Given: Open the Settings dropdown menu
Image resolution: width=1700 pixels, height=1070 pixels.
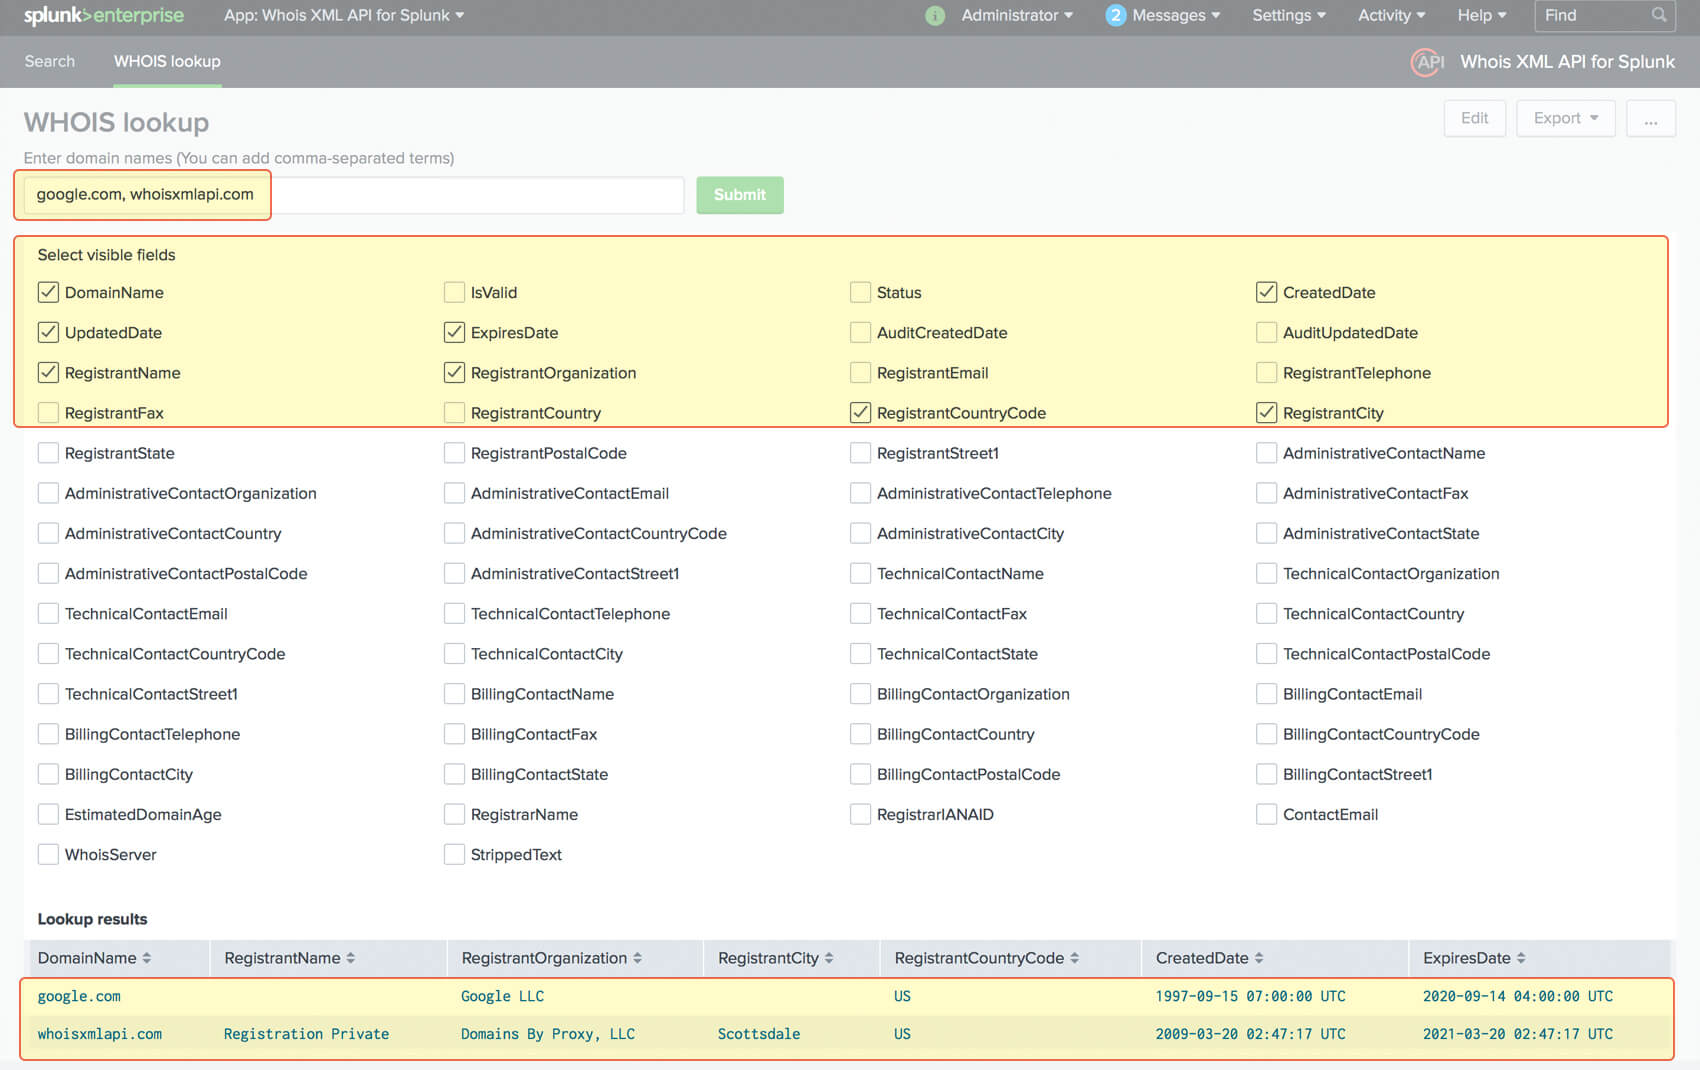Looking at the screenshot, I should pos(1289,15).
